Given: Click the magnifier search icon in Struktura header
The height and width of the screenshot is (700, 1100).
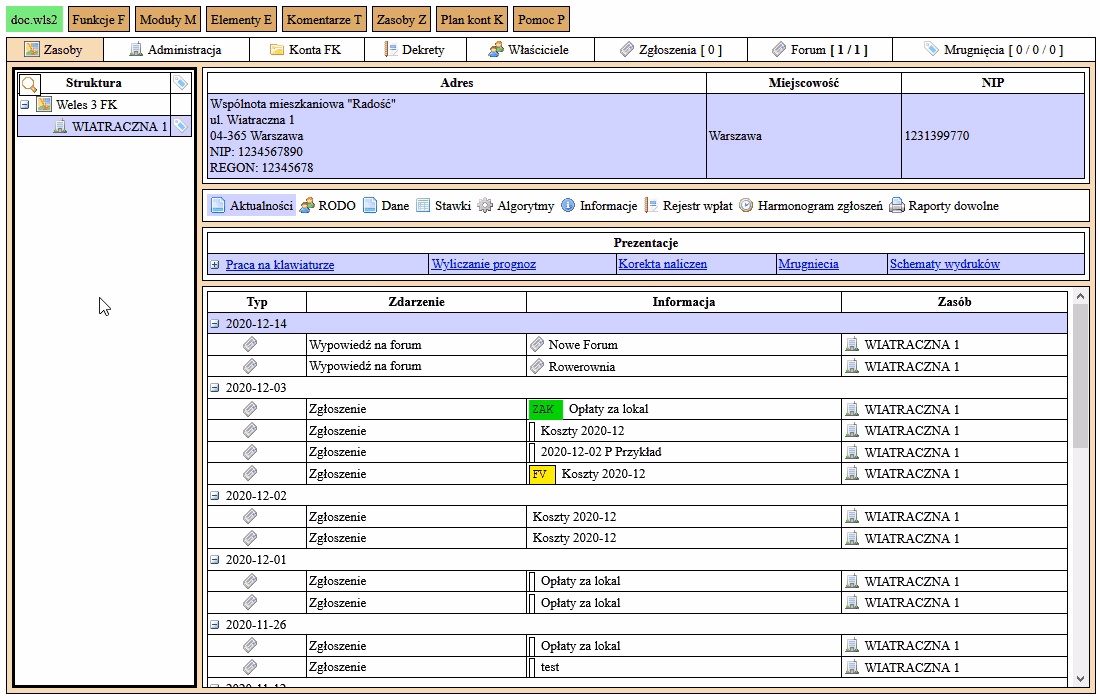Looking at the screenshot, I should pos(29,84).
